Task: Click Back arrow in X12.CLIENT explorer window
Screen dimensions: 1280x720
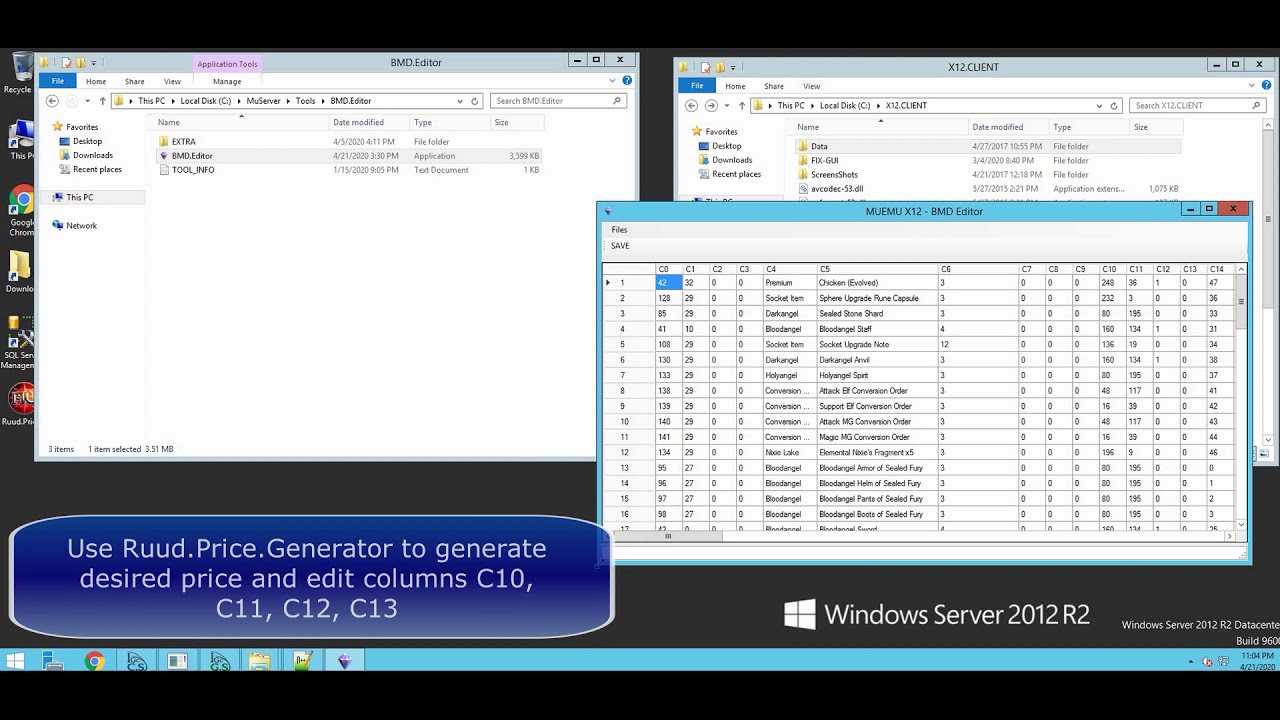Action: pyautogui.click(x=691, y=105)
